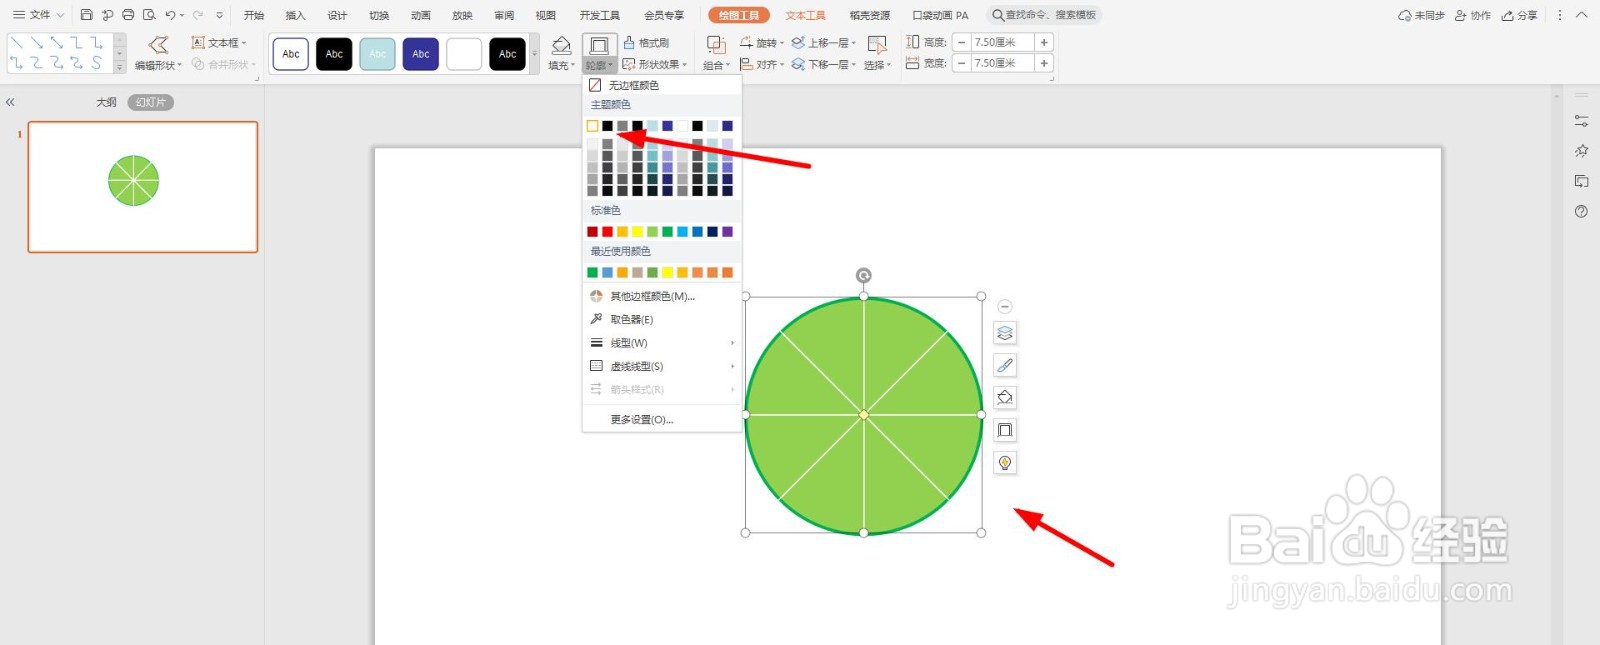Click the Save icon in quick access toolbar
The height and width of the screenshot is (645, 1600).
[x=86, y=15]
